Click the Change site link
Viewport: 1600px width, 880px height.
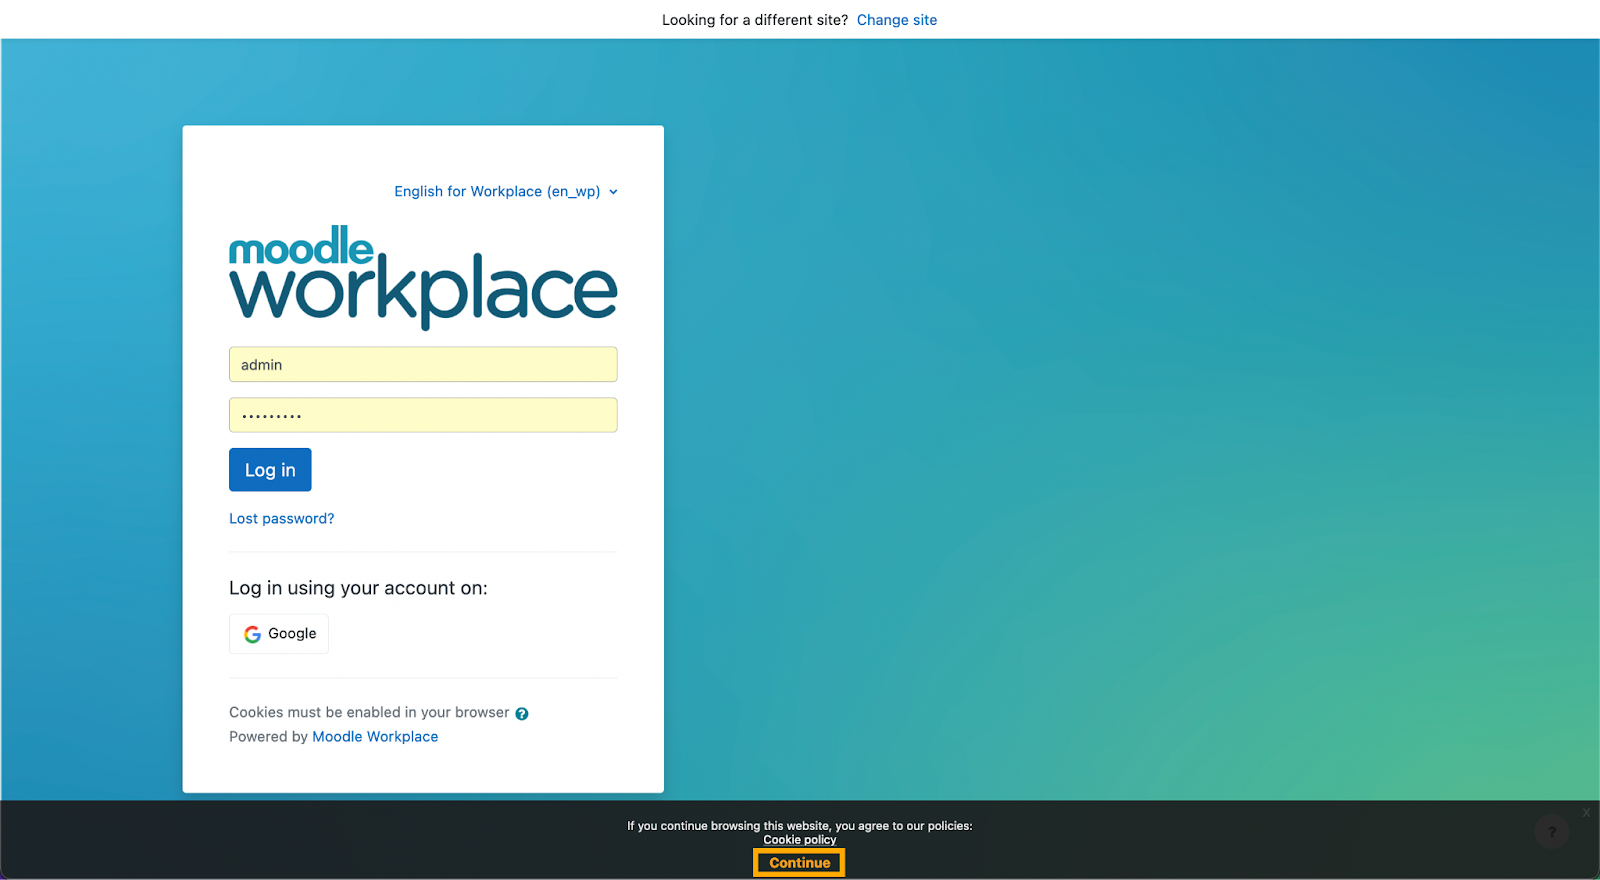896,20
